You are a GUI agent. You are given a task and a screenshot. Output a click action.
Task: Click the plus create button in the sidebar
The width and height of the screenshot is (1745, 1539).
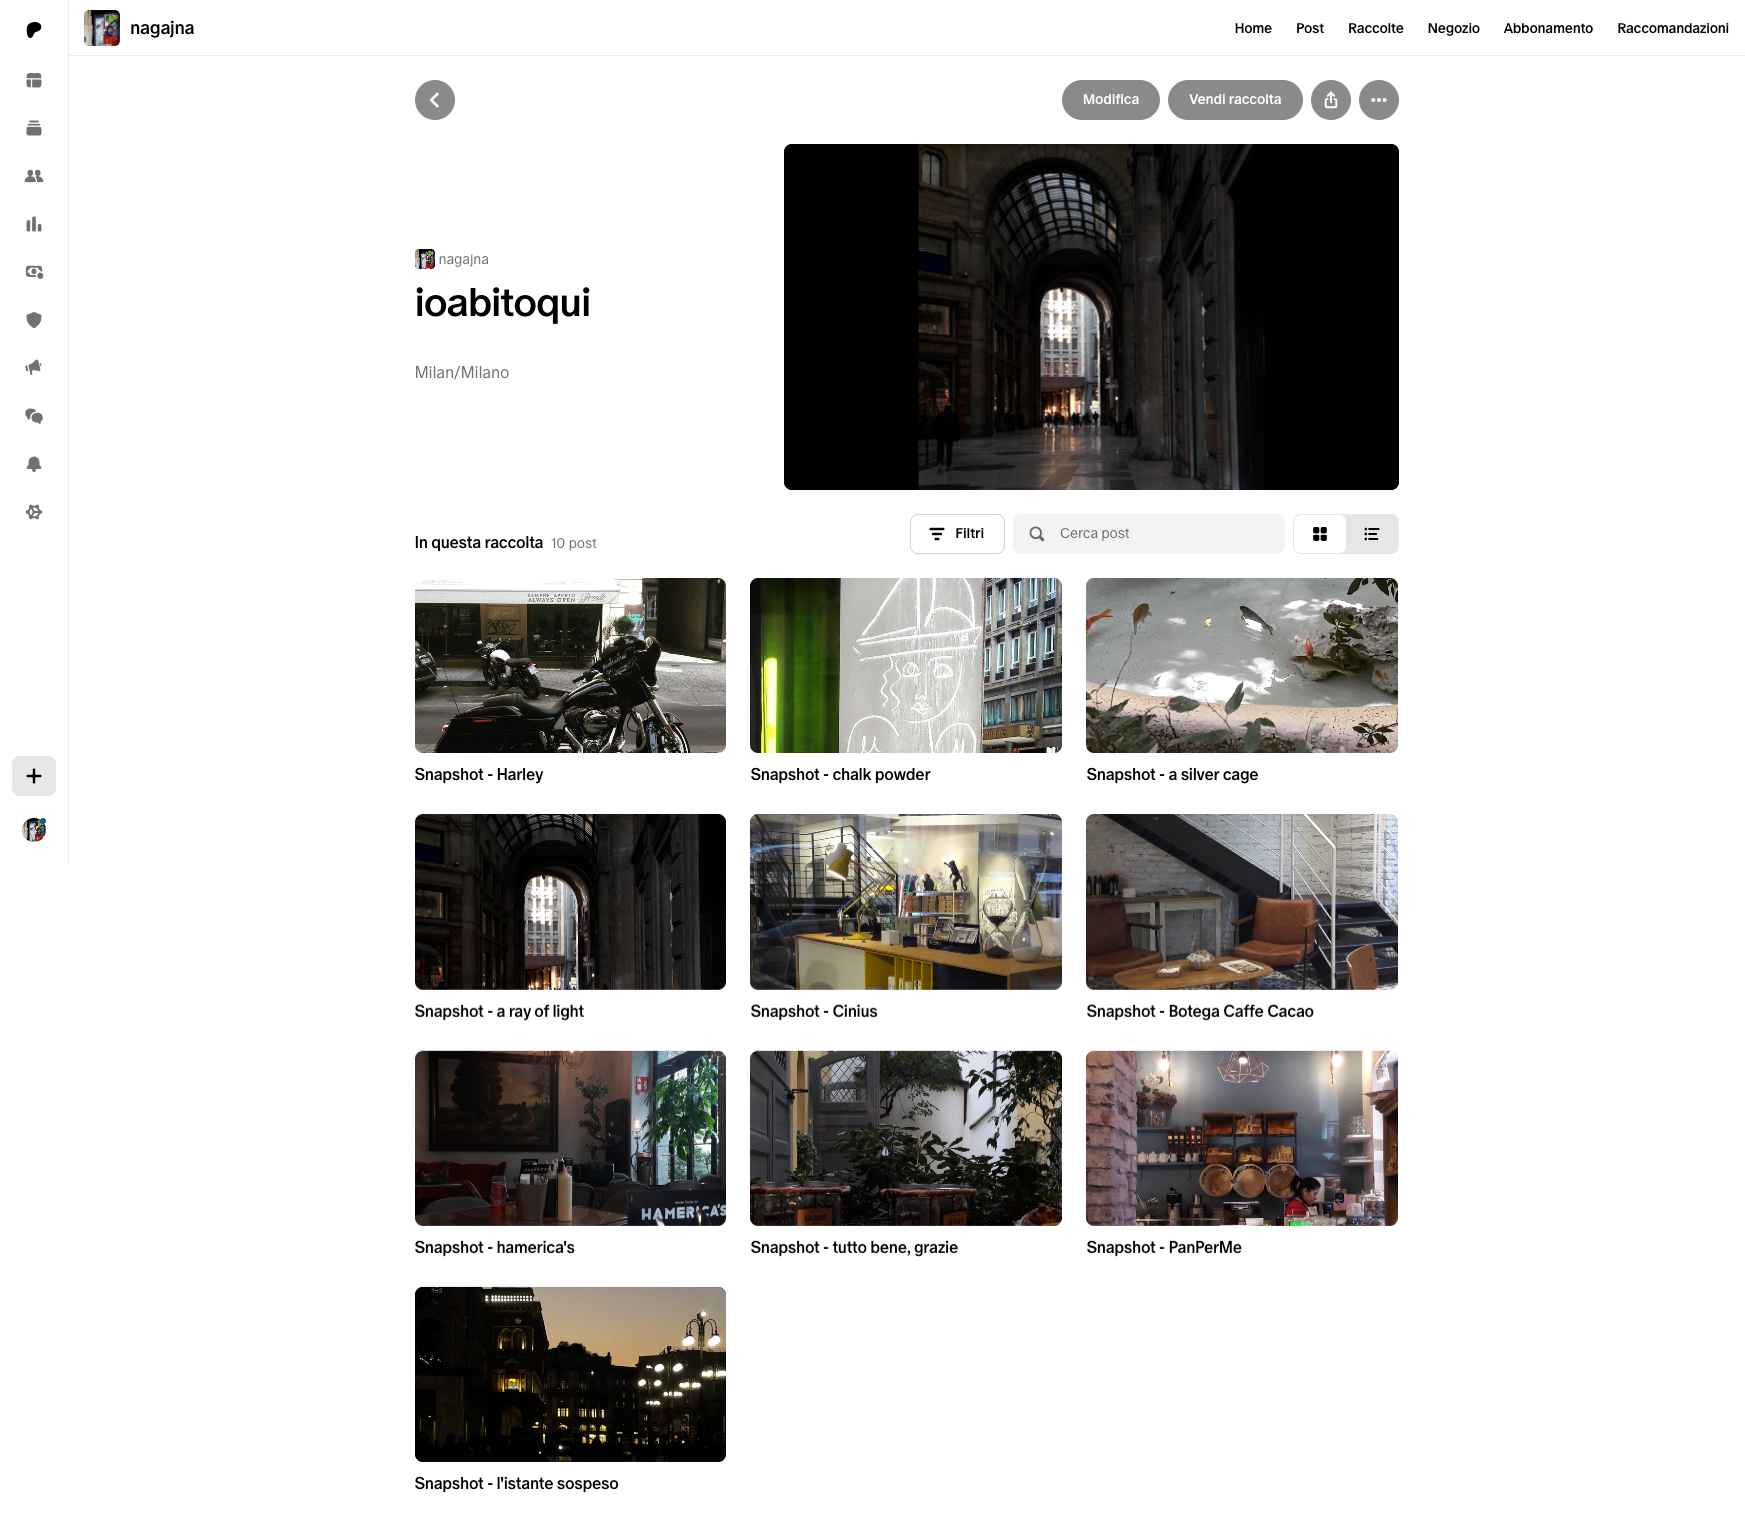tap(34, 776)
